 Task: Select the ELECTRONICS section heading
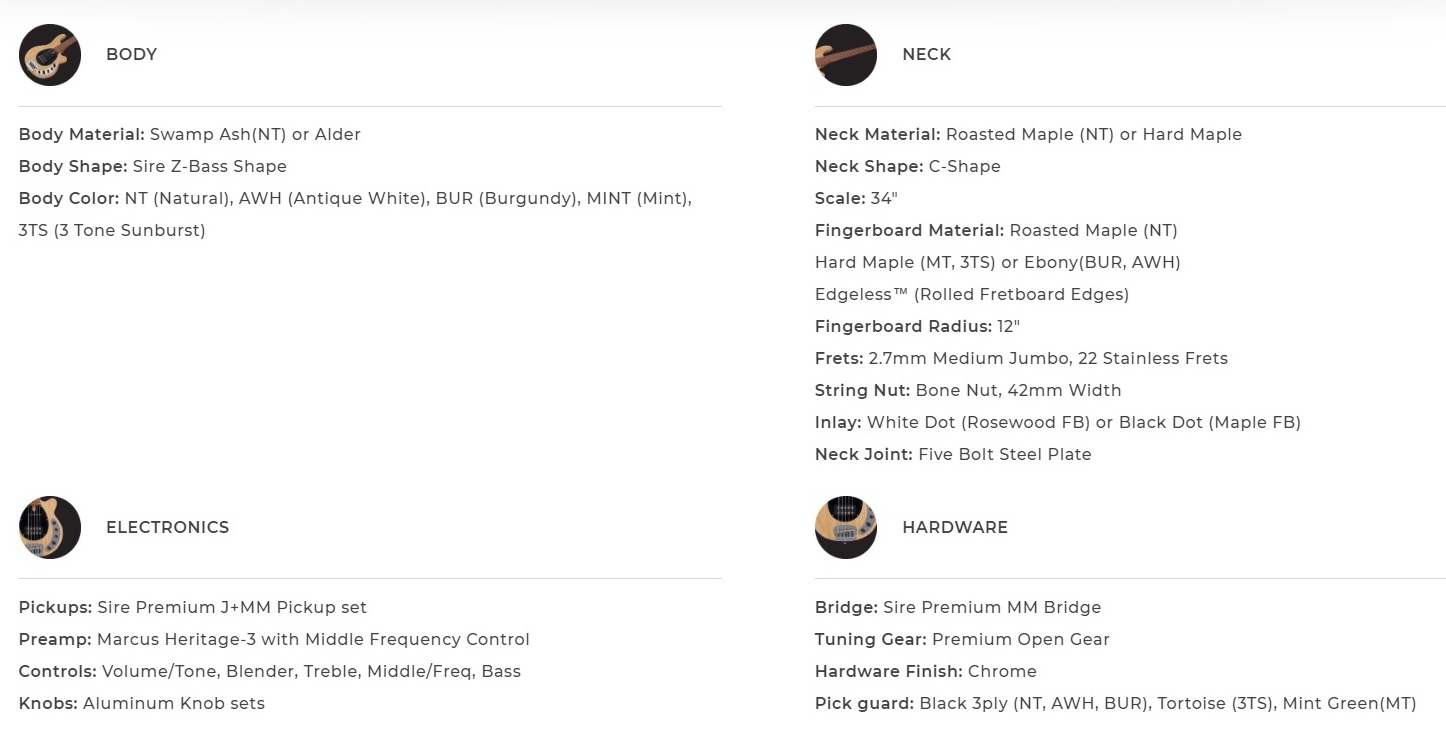(x=168, y=527)
